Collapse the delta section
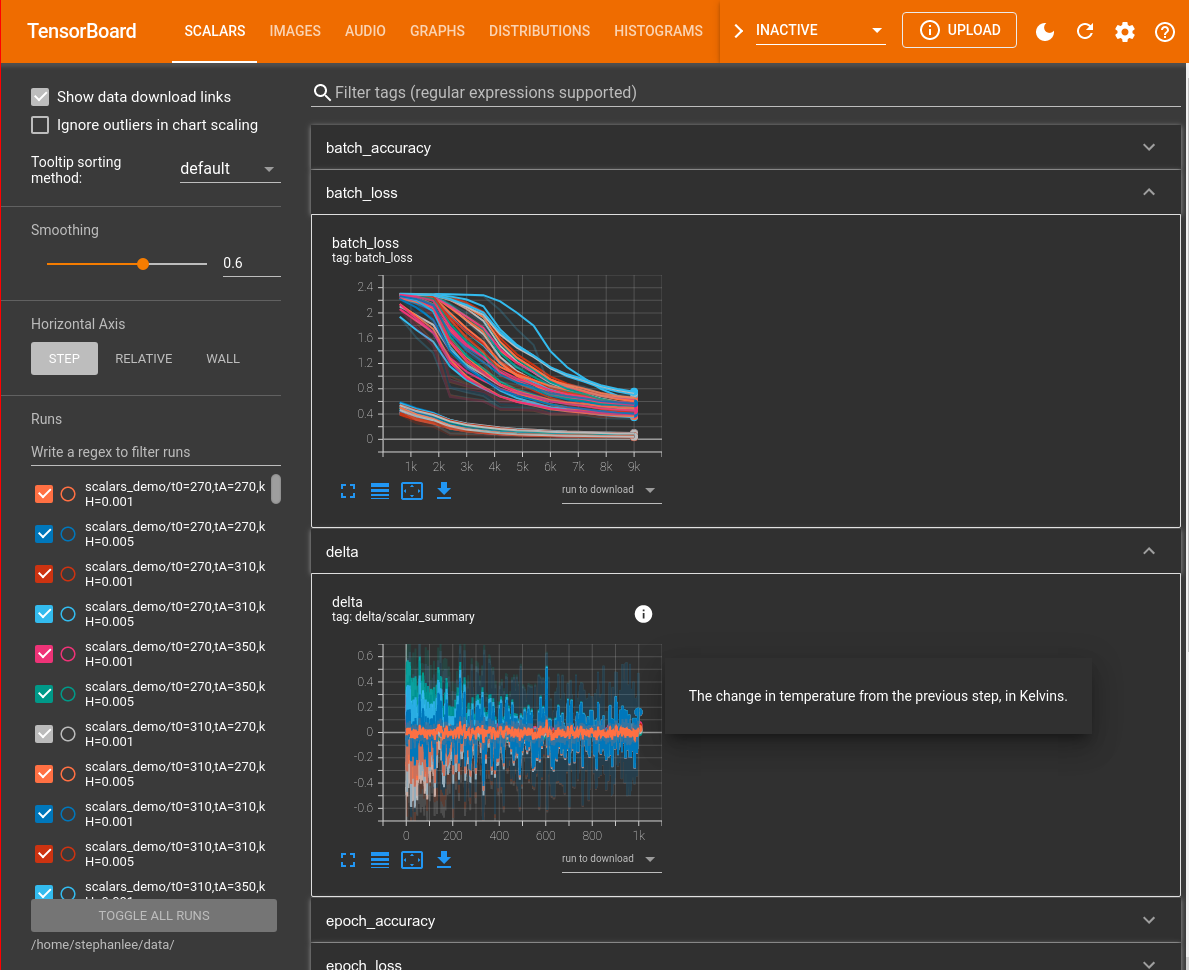The image size is (1189, 970). click(1148, 551)
